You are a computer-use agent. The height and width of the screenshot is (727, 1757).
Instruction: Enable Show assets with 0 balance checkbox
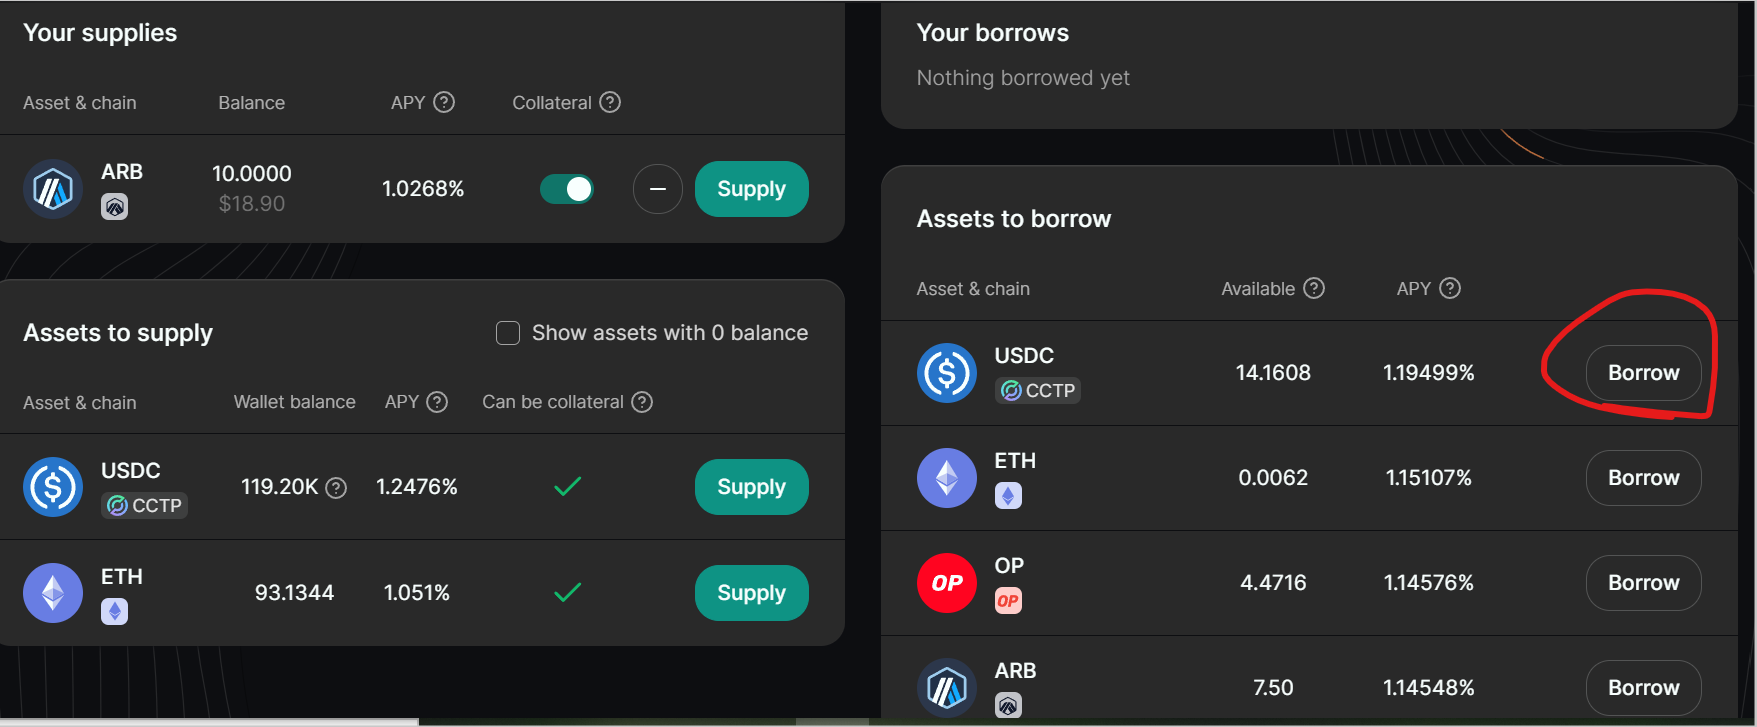508,333
